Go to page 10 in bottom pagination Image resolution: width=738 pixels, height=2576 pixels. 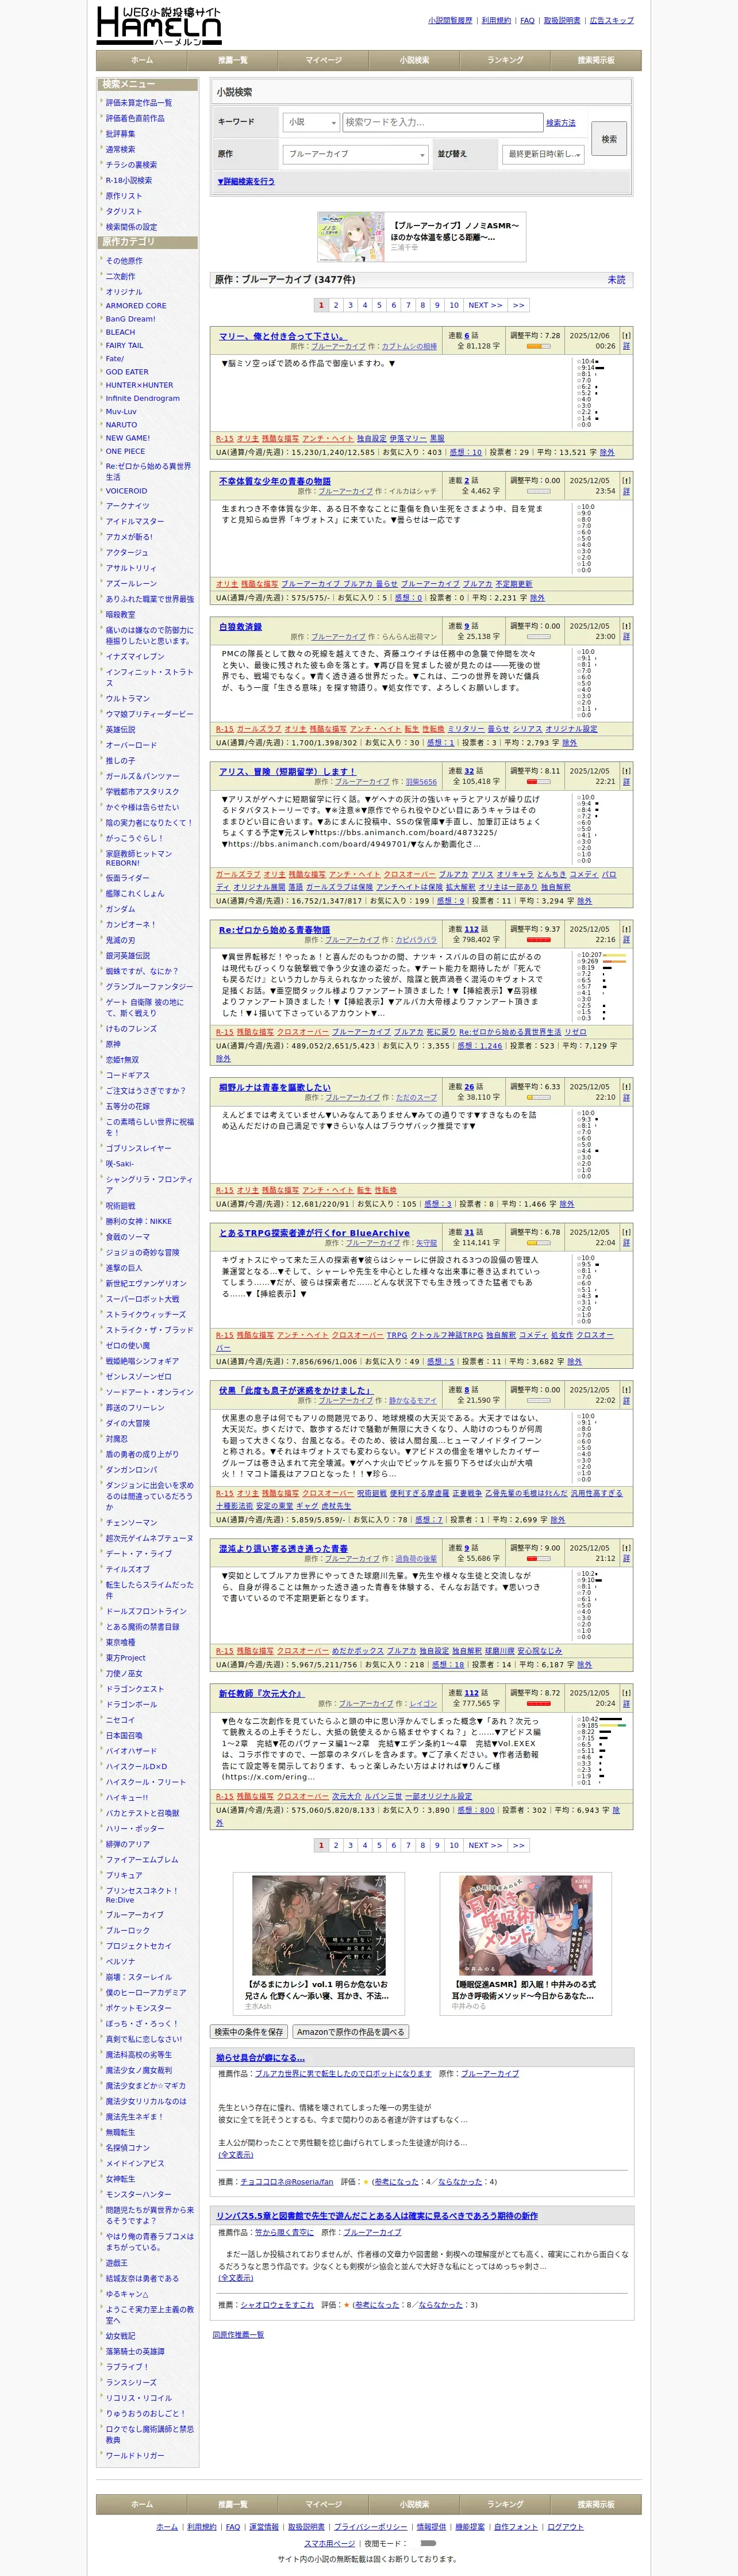pos(454,1845)
